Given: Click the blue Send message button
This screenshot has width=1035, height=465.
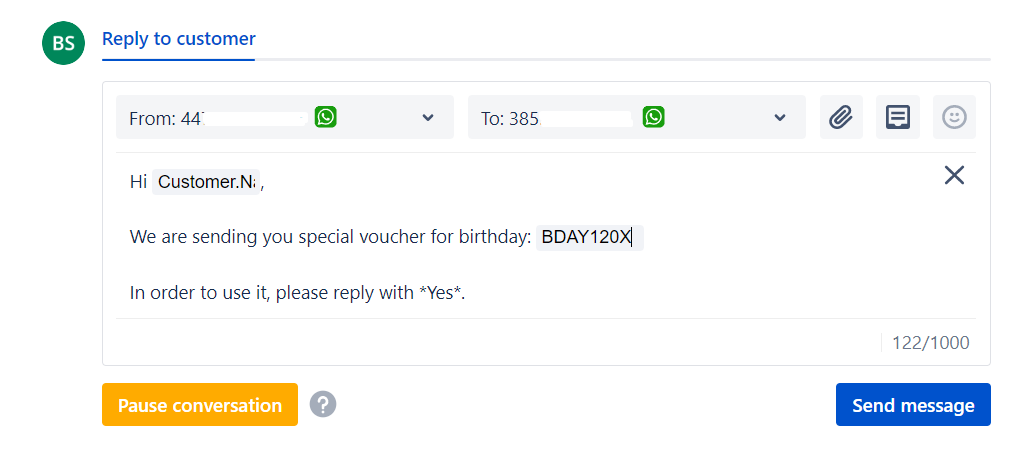Looking at the screenshot, I should point(913,405).
